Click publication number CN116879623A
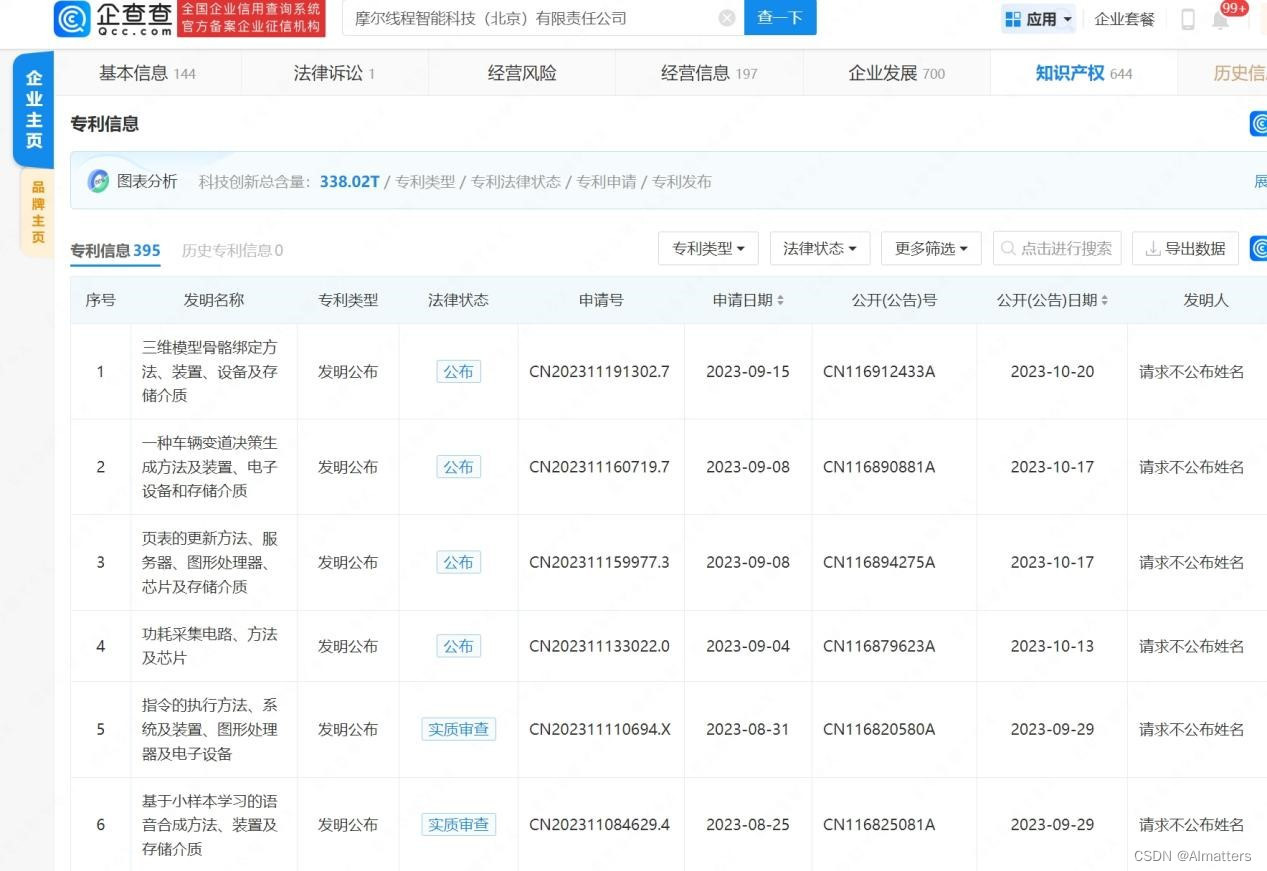 (879, 646)
